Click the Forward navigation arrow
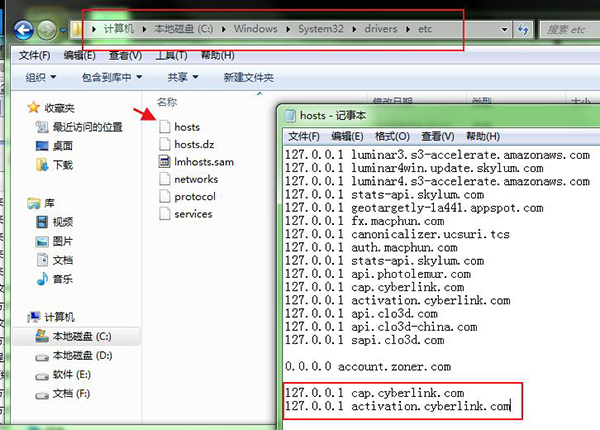This screenshot has height=430, width=600. [46, 29]
